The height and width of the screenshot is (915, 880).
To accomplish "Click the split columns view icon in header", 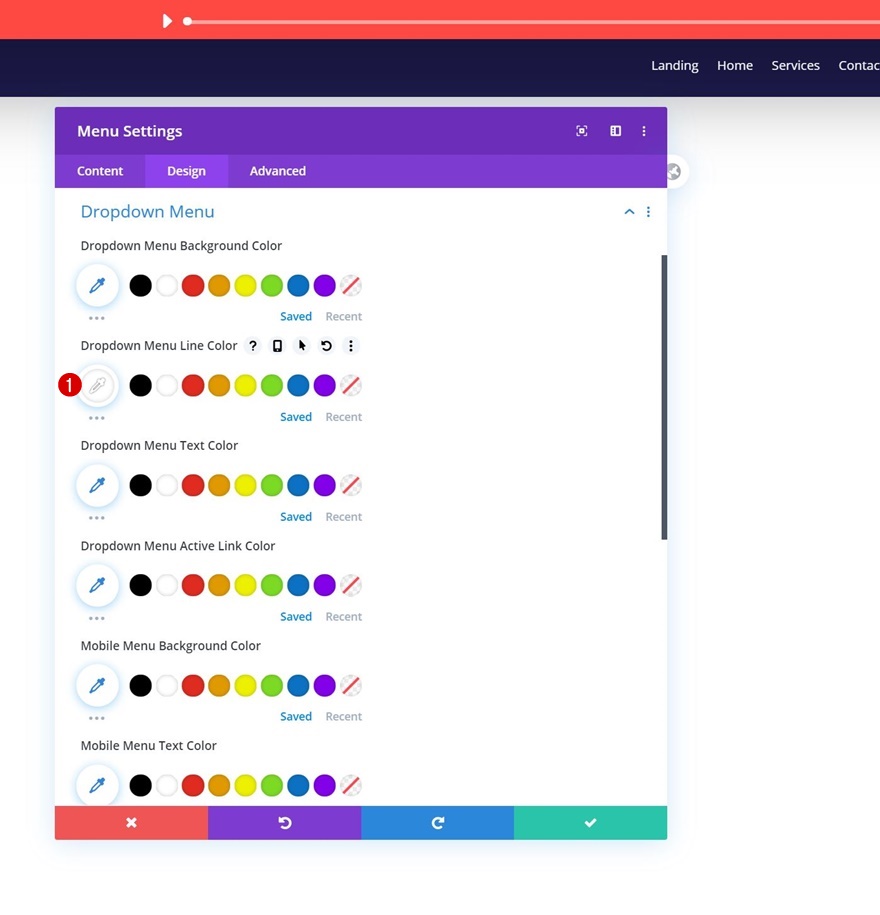I will (x=616, y=131).
